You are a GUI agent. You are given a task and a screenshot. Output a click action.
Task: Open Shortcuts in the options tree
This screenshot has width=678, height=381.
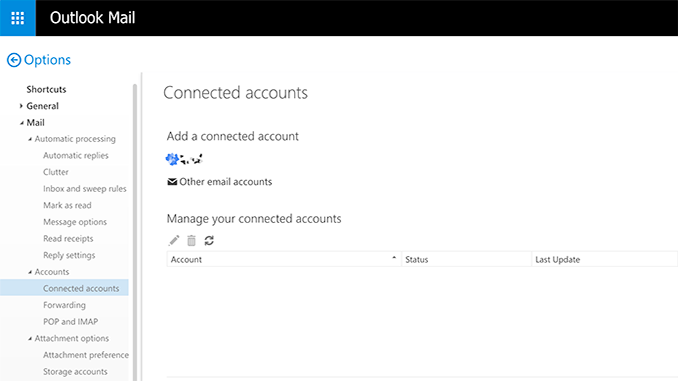pos(46,89)
